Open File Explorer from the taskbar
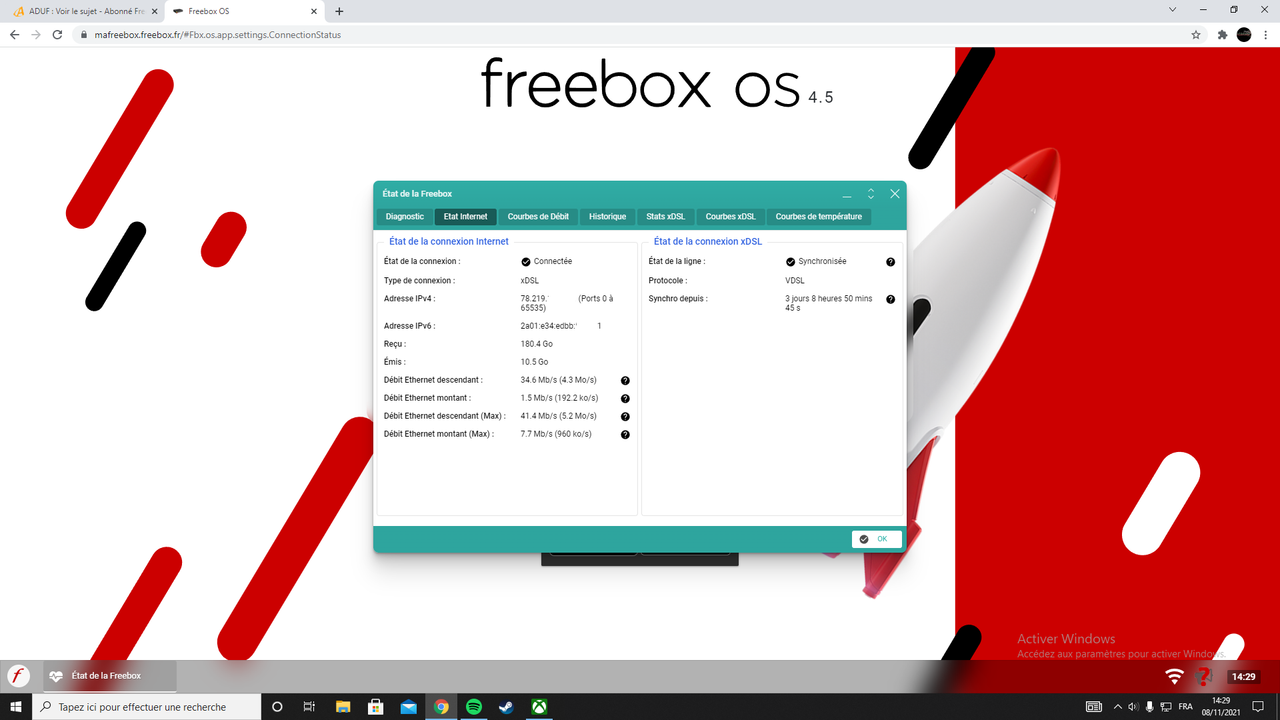The height and width of the screenshot is (720, 1280). (x=343, y=707)
